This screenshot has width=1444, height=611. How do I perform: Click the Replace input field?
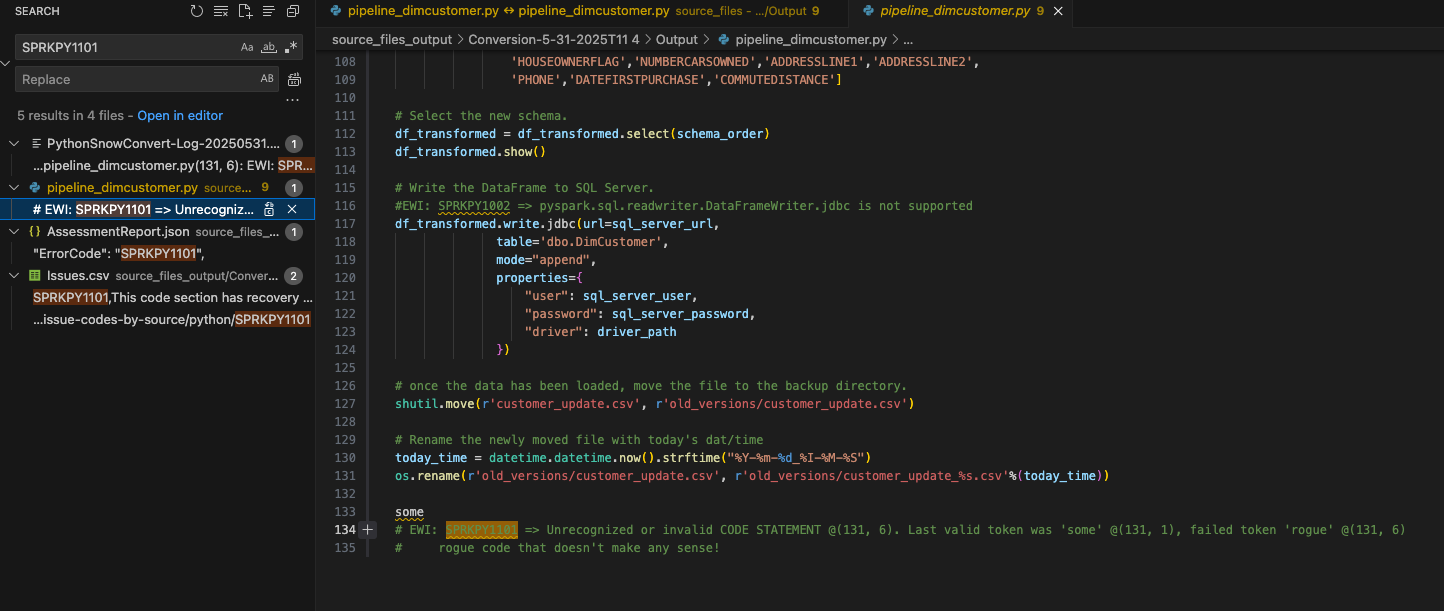[135, 80]
